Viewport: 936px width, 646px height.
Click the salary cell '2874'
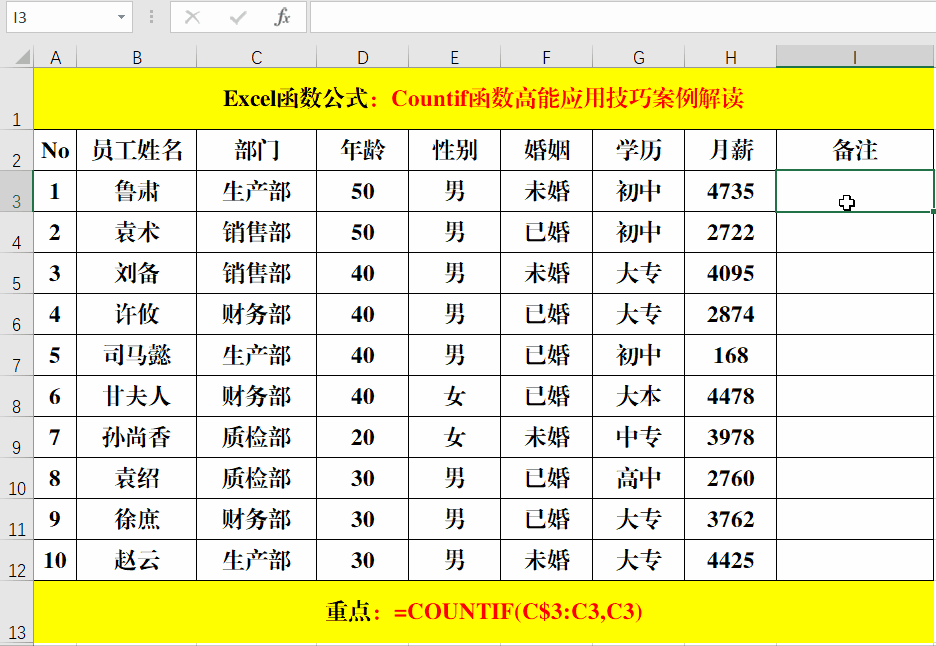pos(730,314)
